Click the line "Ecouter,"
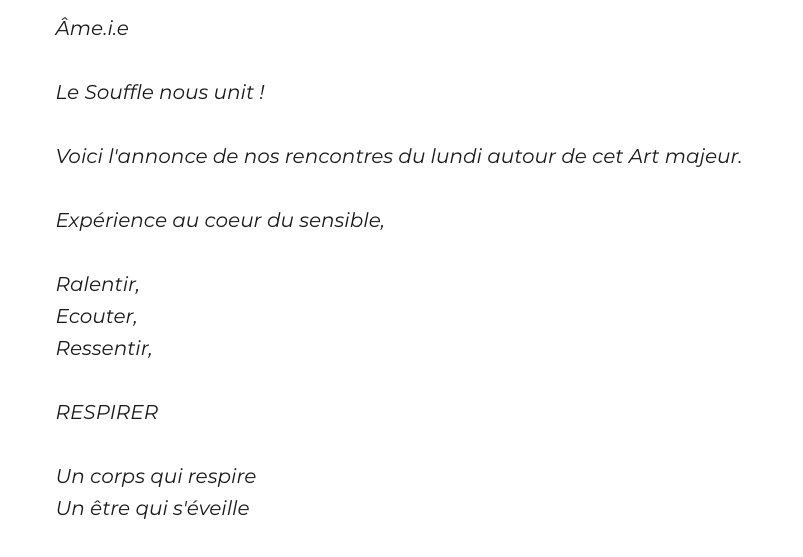The height and width of the screenshot is (557, 803). 96,317
